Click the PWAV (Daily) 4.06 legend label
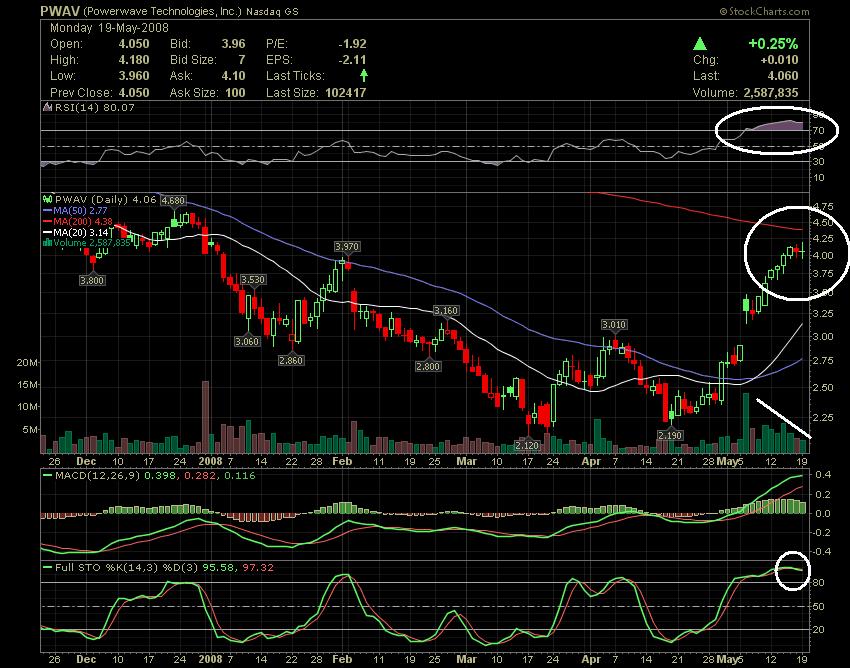This screenshot has height=668, width=850. pyautogui.click(x=106, y=199)
